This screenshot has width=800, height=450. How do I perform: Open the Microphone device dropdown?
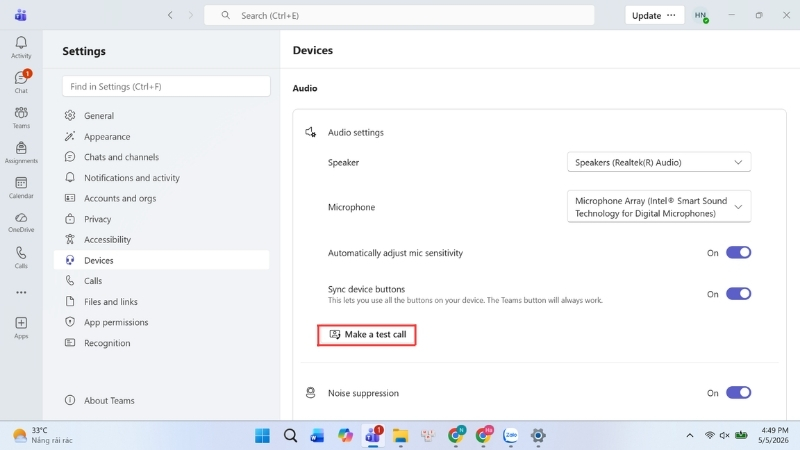(x=659, y=207)
